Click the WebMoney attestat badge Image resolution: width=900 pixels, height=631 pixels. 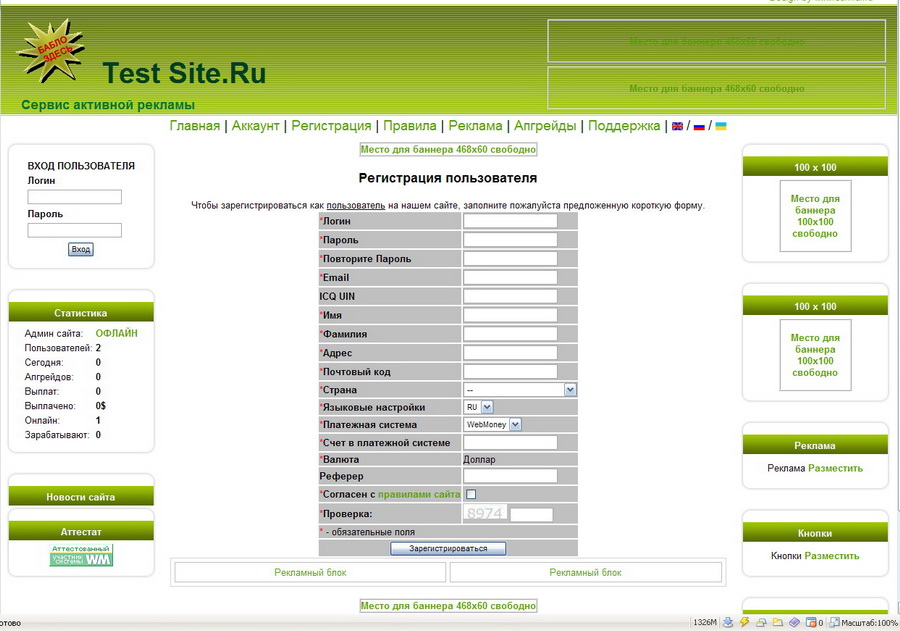coord(81,555)
